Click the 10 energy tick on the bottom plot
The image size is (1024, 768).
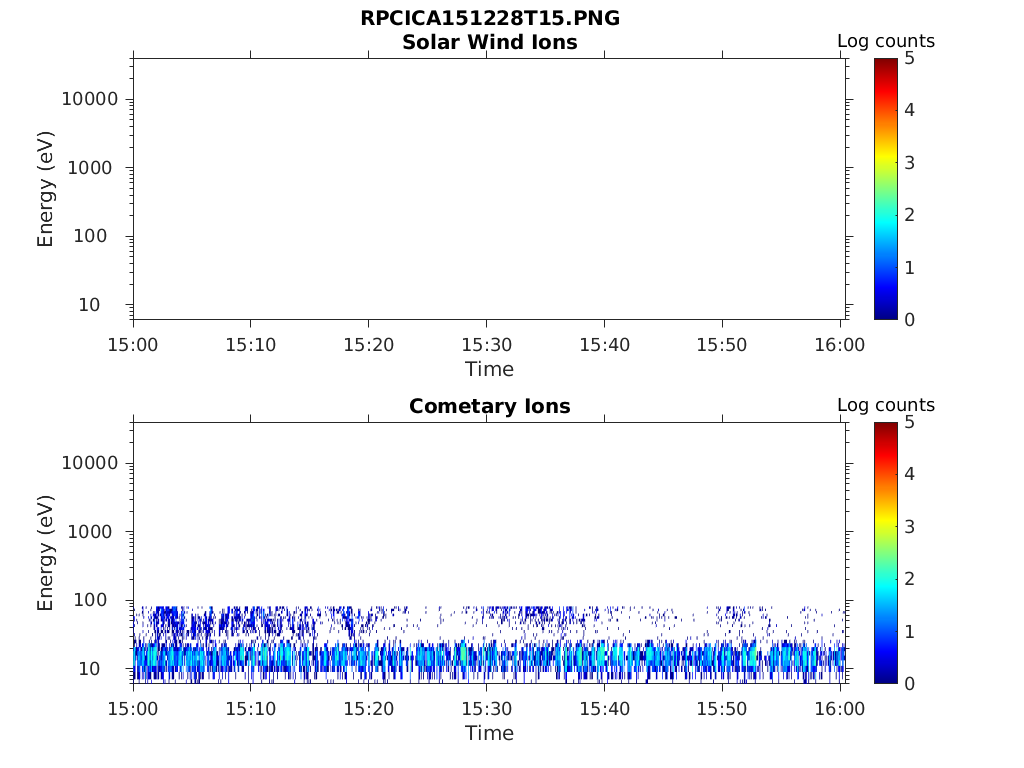tap(89, 669)
